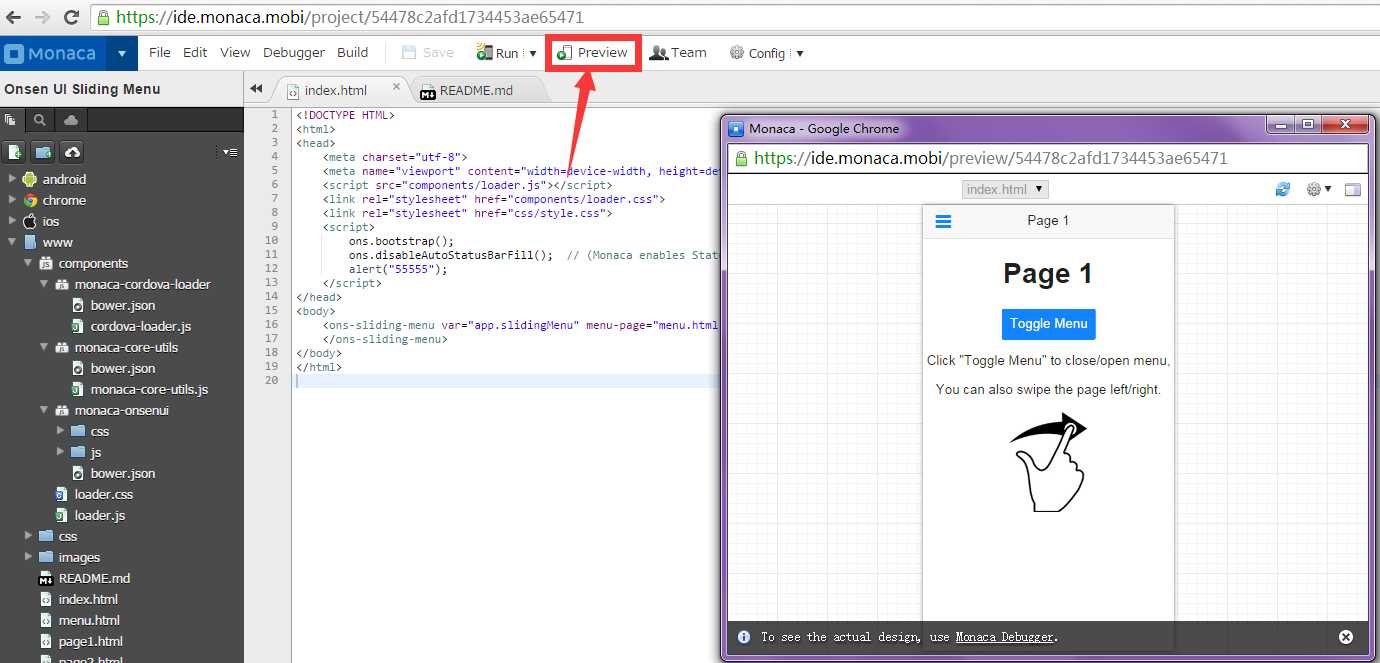Collapse the monaca-cordova-loader folder
This screenshot has width=1380, height=663.
(44, 284)
